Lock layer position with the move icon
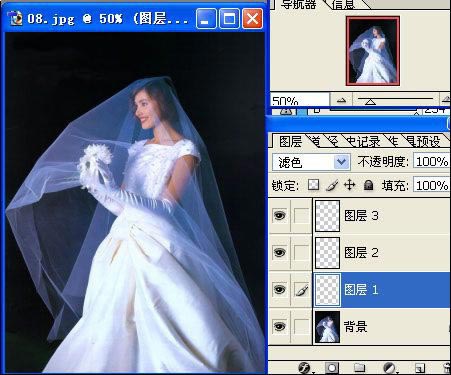The width and height of the screenshot is (451, 375). tap(349, 185)
